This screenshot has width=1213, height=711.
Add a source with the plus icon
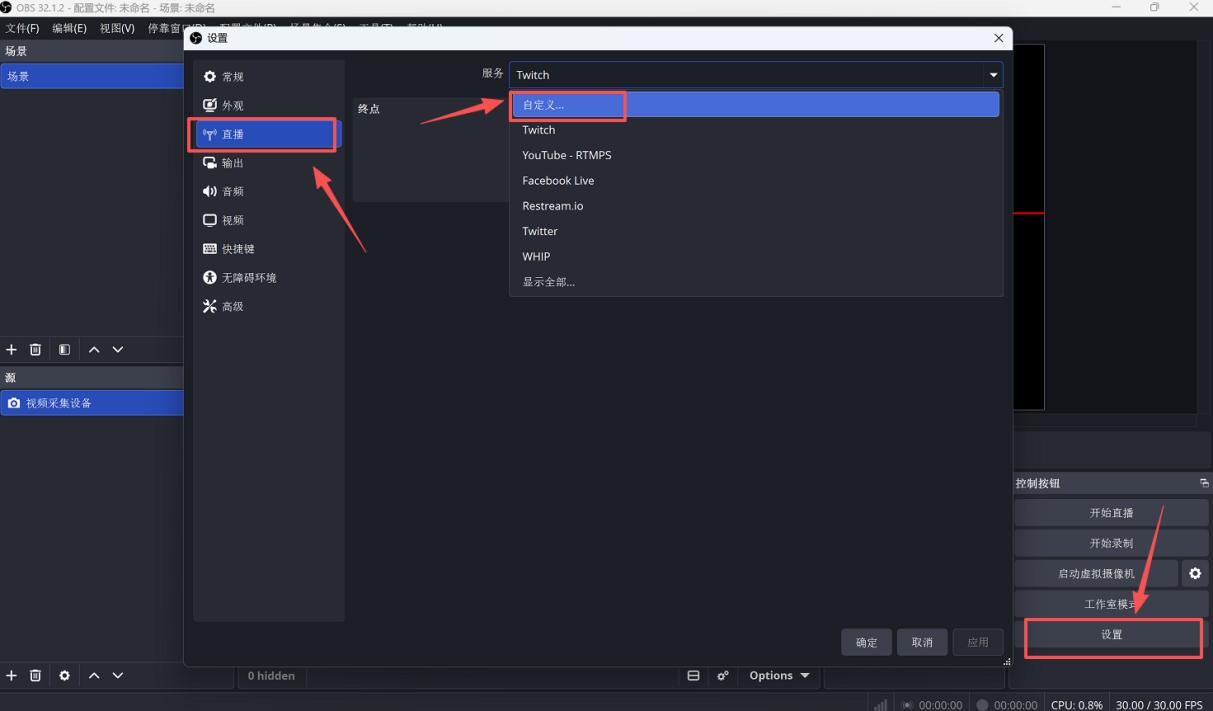point(12,676)
